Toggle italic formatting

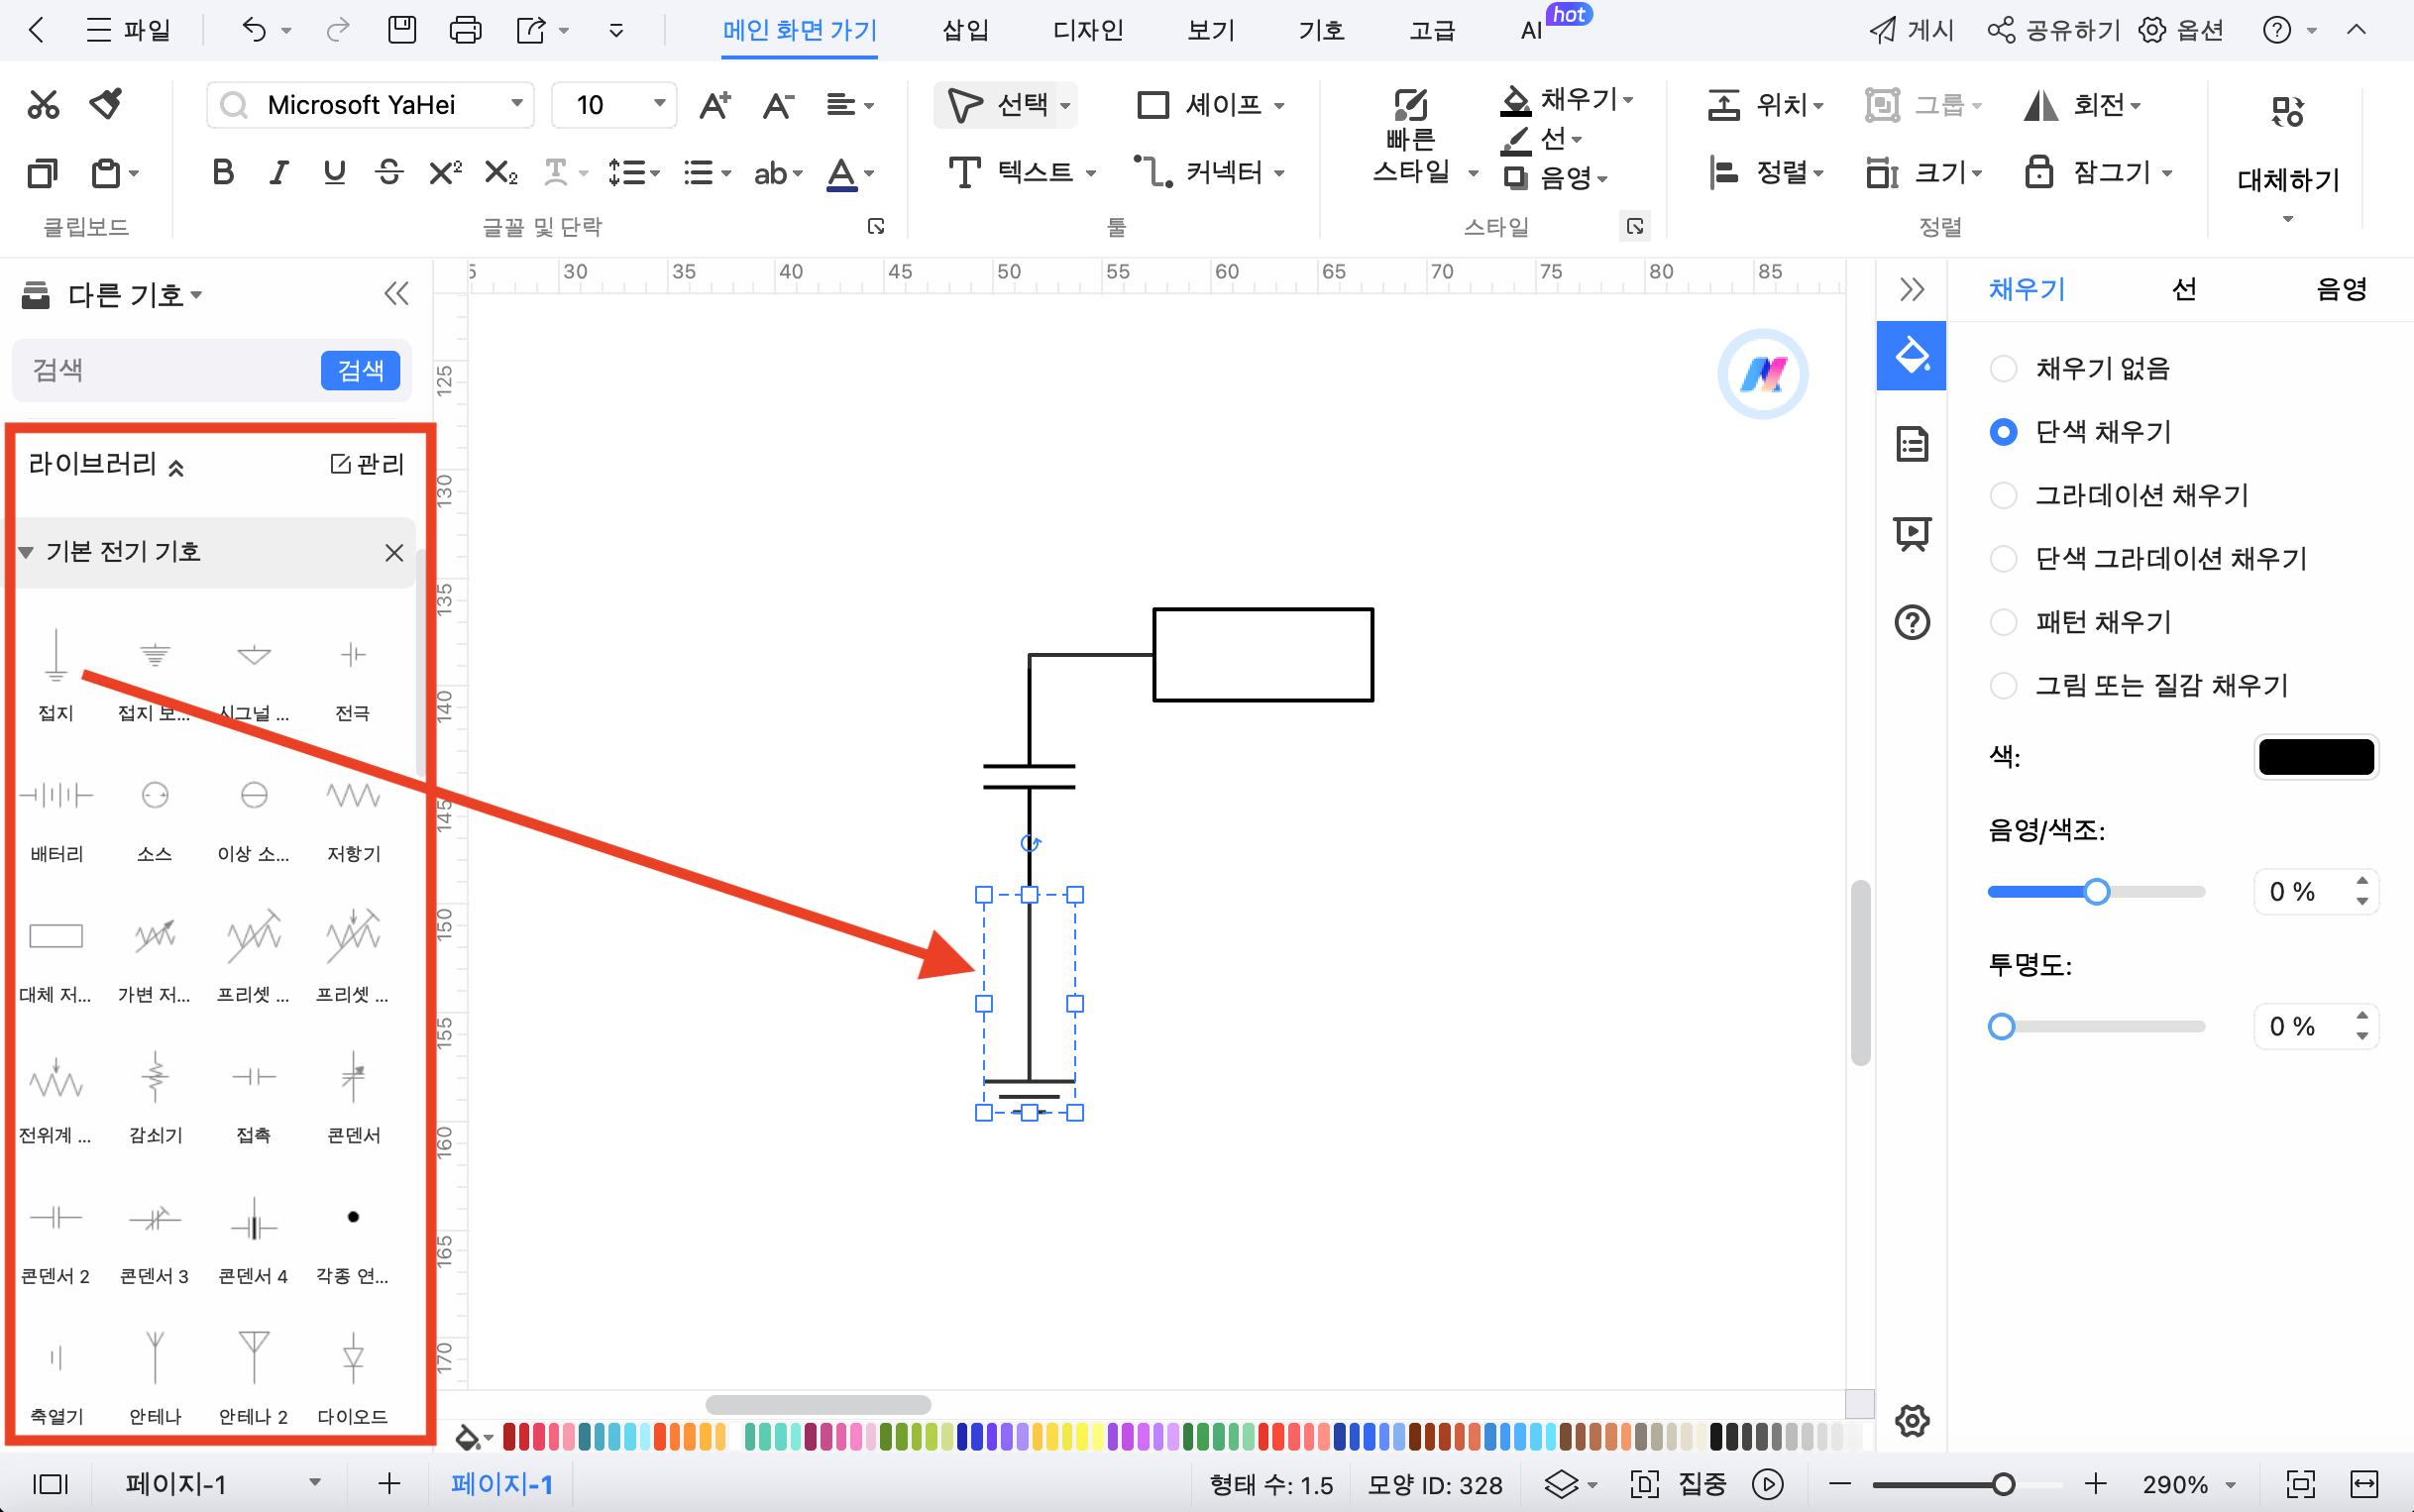[279, 173]
